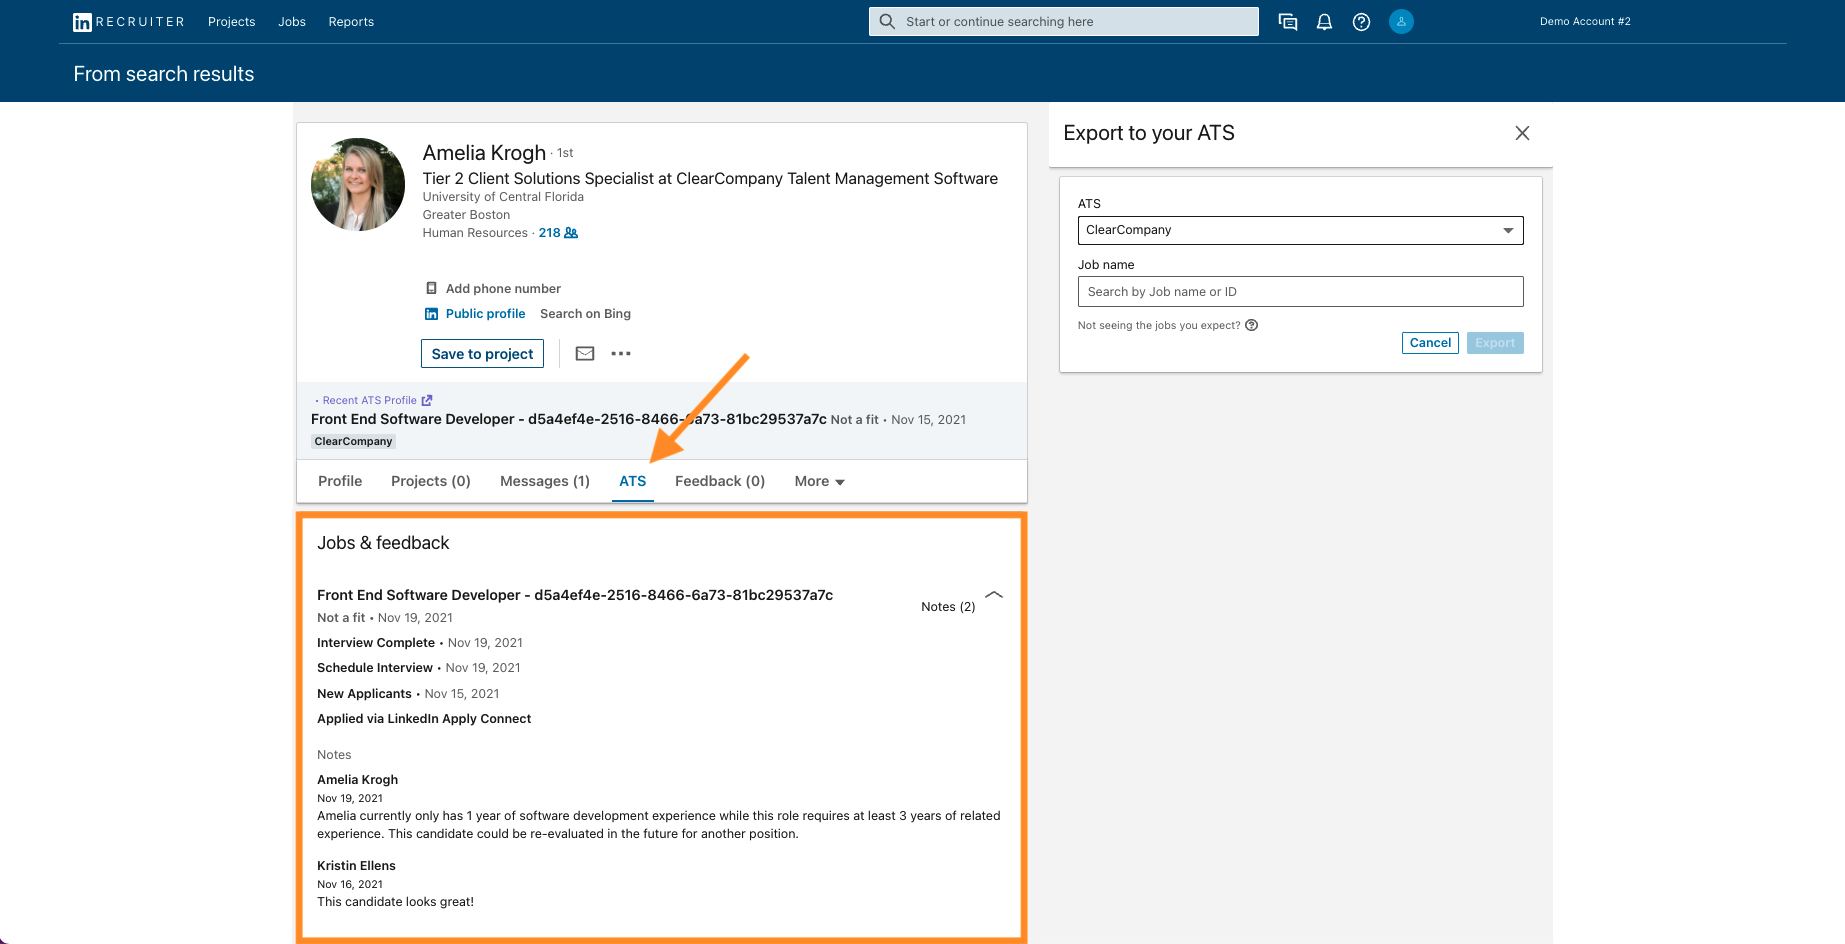Image resolution: width=1845 pixels, height=944 pixels.
Task: Click Applied via LinkedIn Apply Connect
Action: (x=424, y=719)
